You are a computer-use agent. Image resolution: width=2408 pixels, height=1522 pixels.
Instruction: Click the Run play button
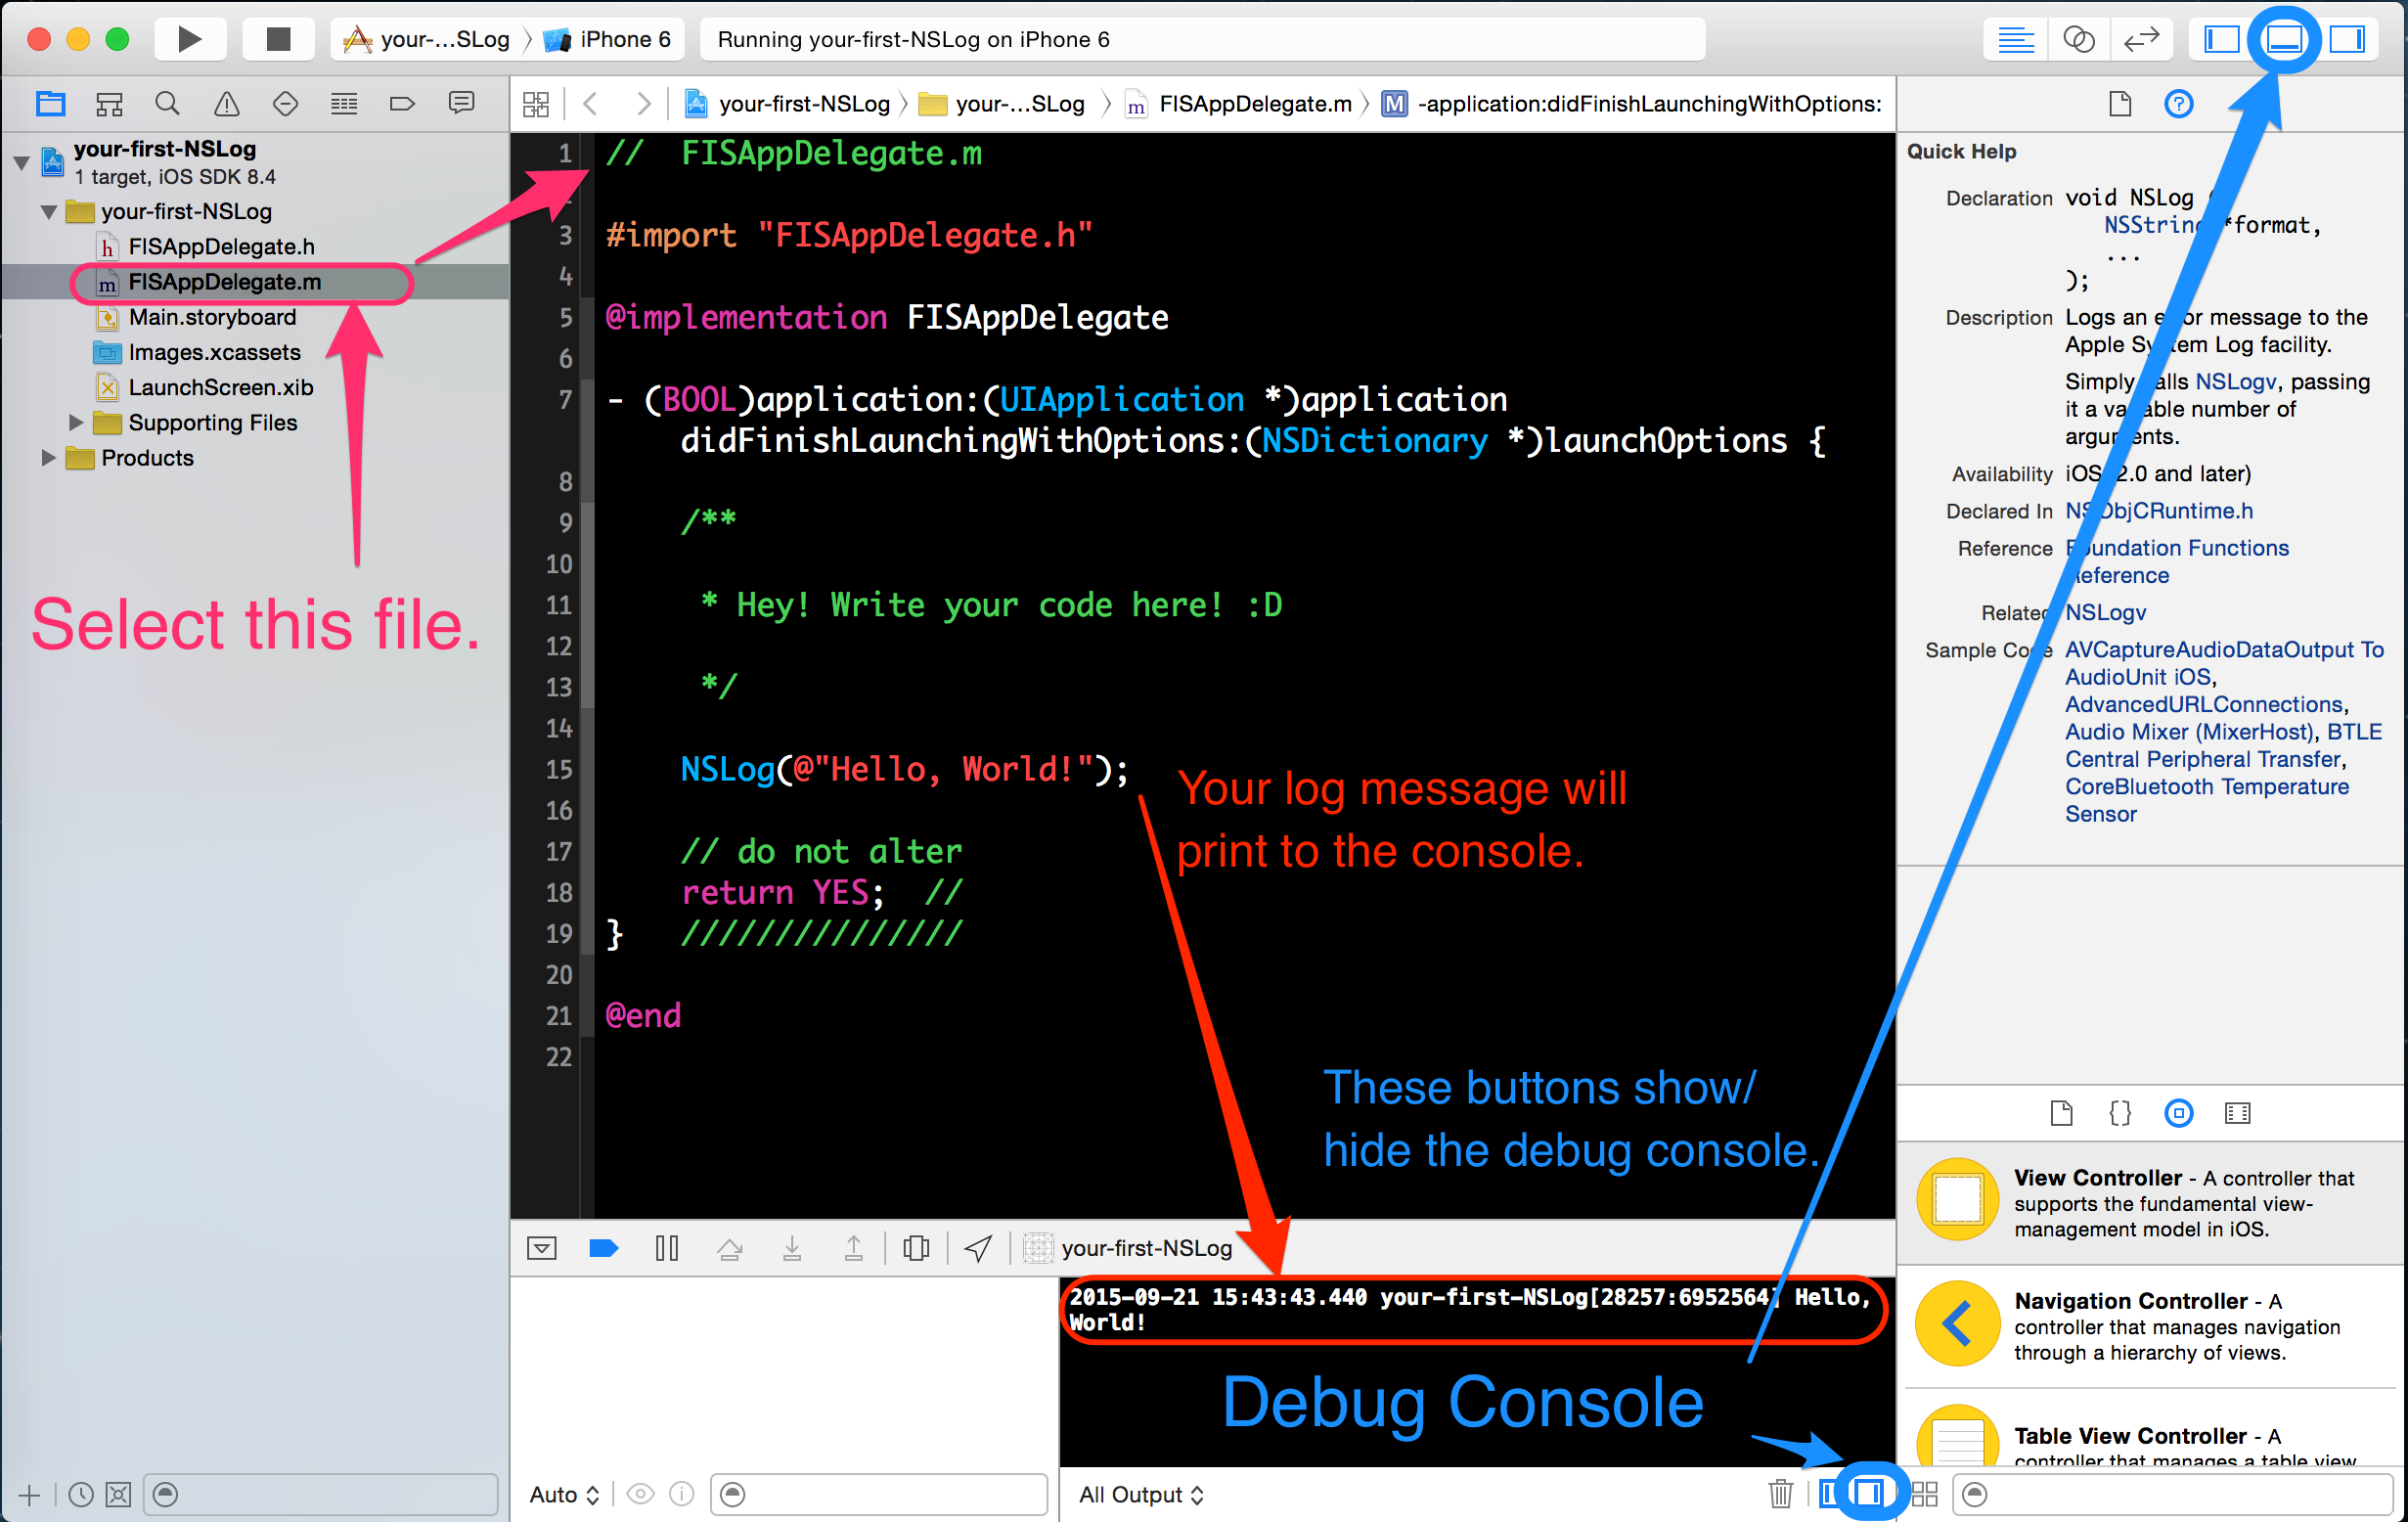[189, 39]
